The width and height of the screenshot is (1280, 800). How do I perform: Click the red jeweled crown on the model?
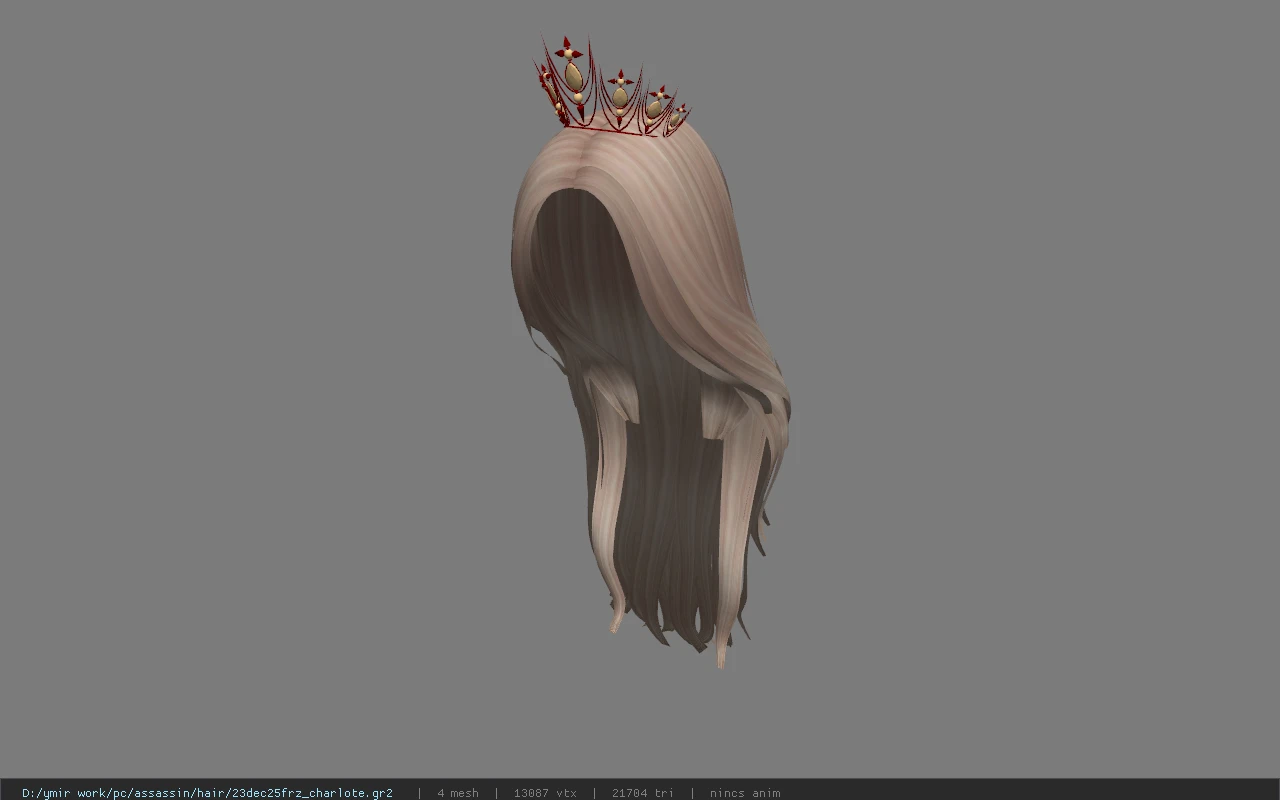[610, 88]
